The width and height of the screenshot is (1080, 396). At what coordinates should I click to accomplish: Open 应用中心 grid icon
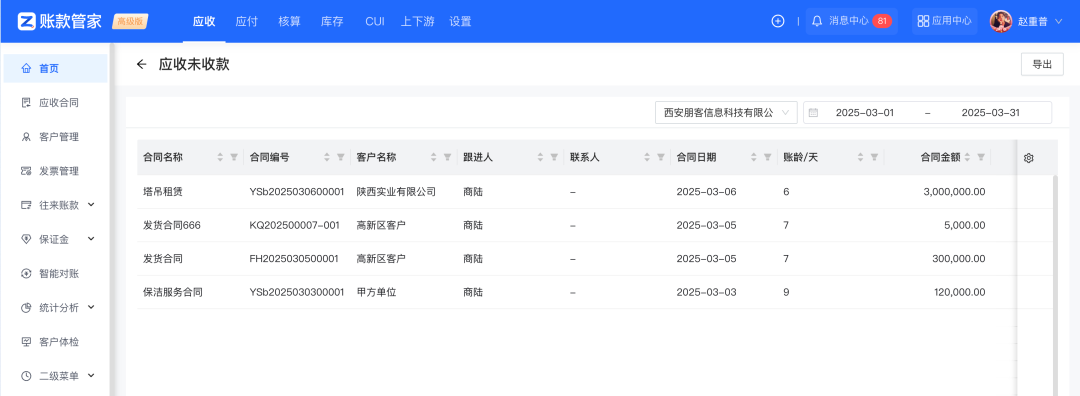[x=923, y=21]
